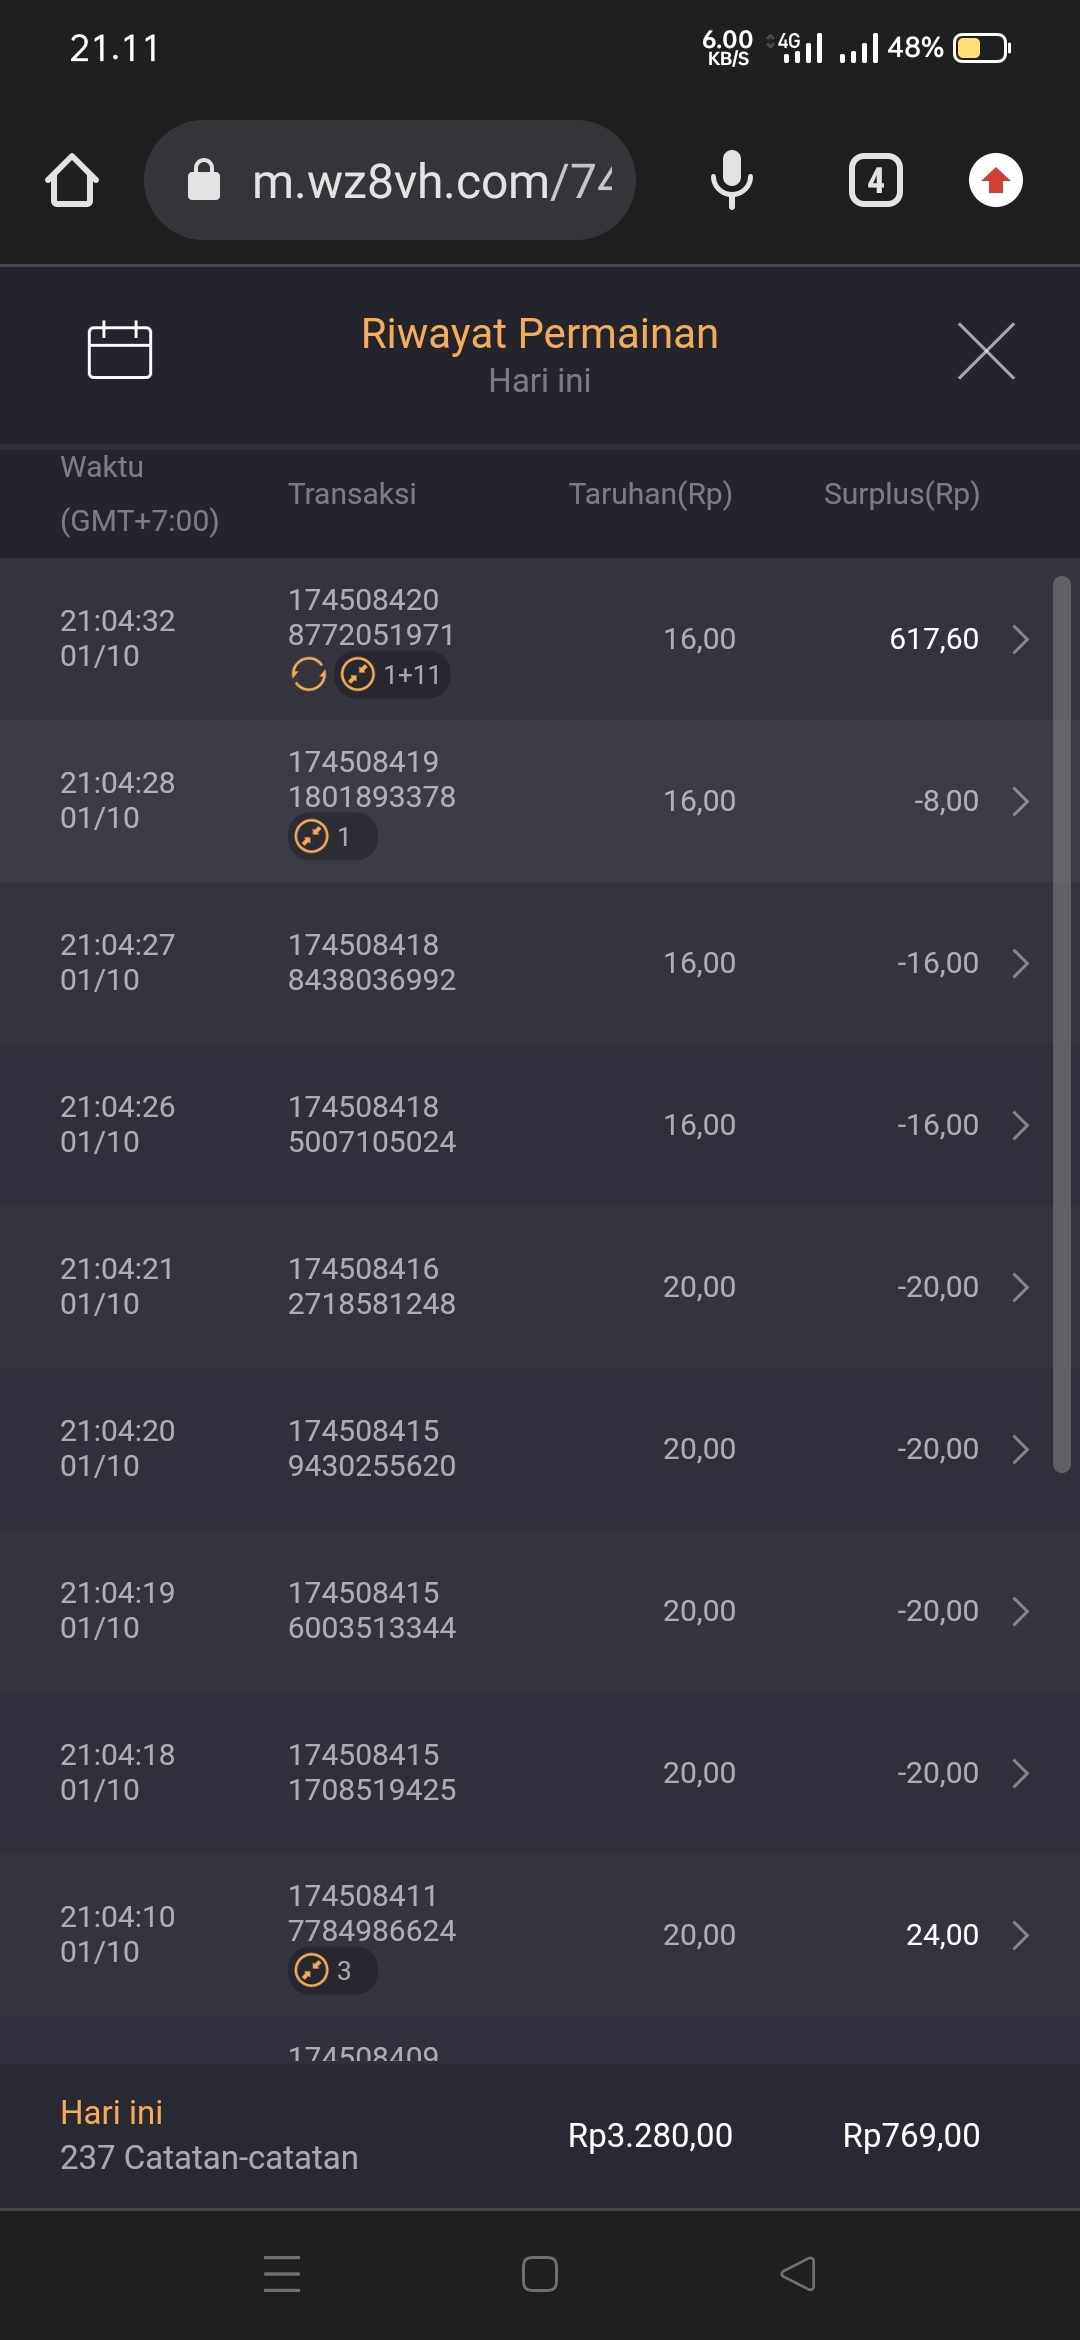Close the Riwayat Permainan panel

(986, 351)
